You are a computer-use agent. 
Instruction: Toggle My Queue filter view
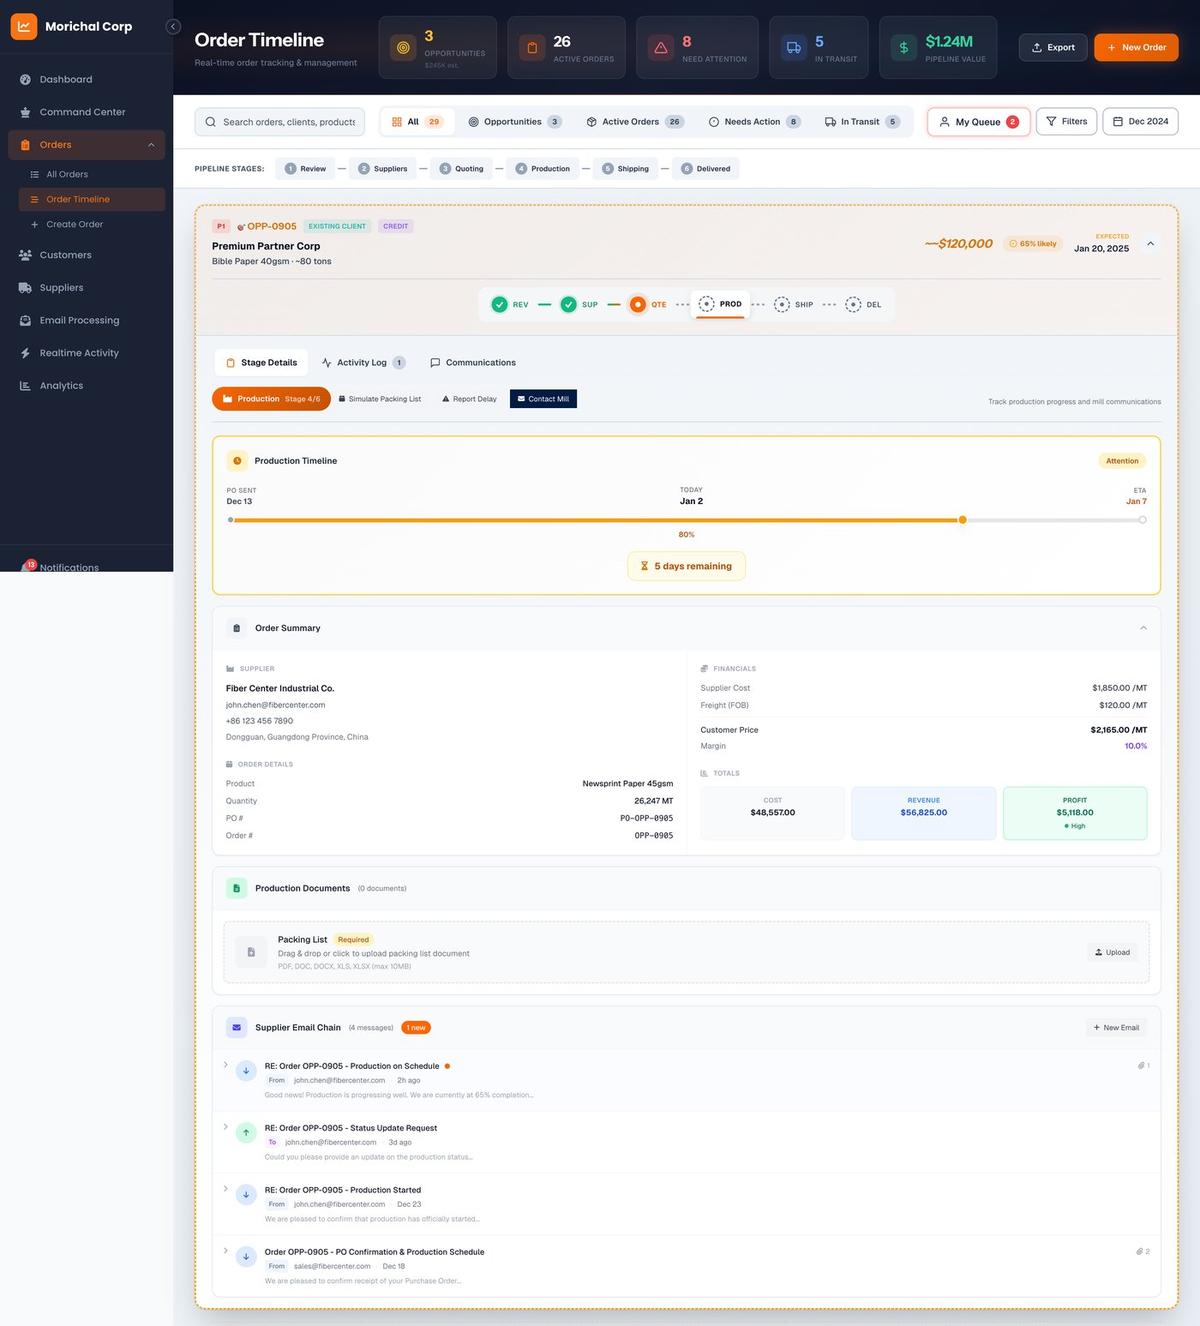pyautogui.click(x=978, y=121)
